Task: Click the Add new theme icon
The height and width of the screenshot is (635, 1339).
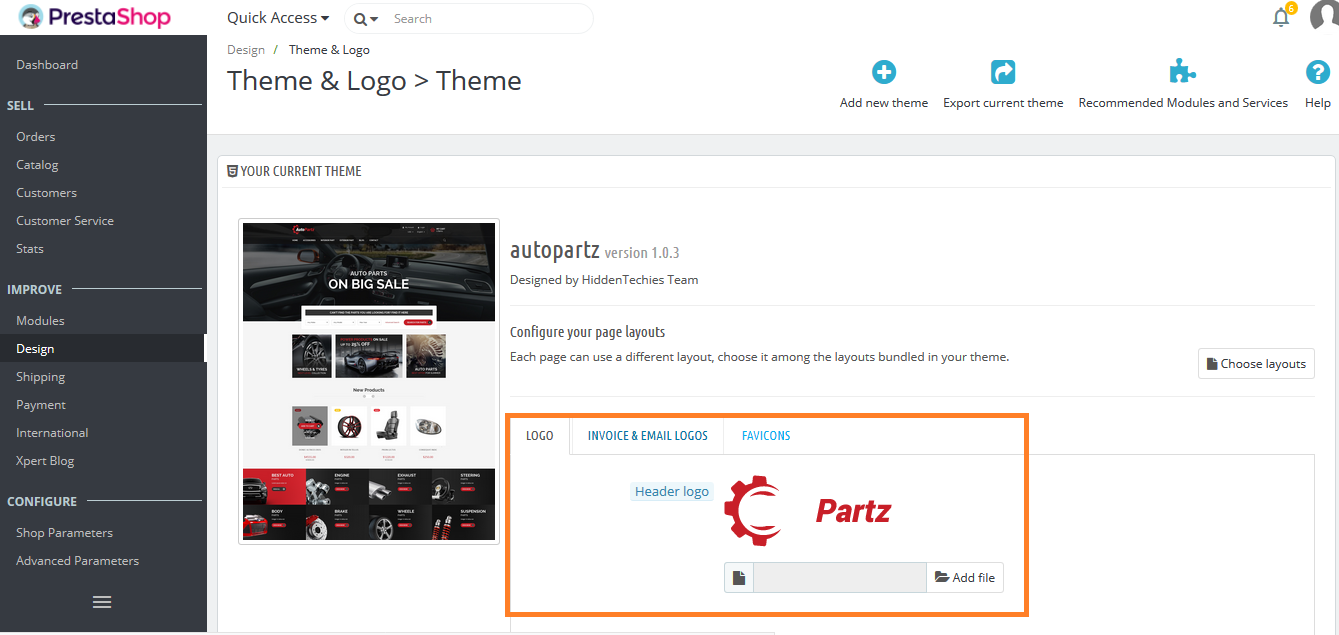Action: pos(883,72)
